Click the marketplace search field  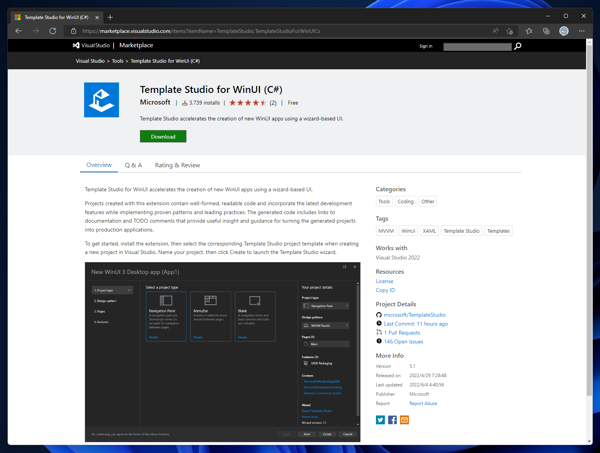[477, 47]
